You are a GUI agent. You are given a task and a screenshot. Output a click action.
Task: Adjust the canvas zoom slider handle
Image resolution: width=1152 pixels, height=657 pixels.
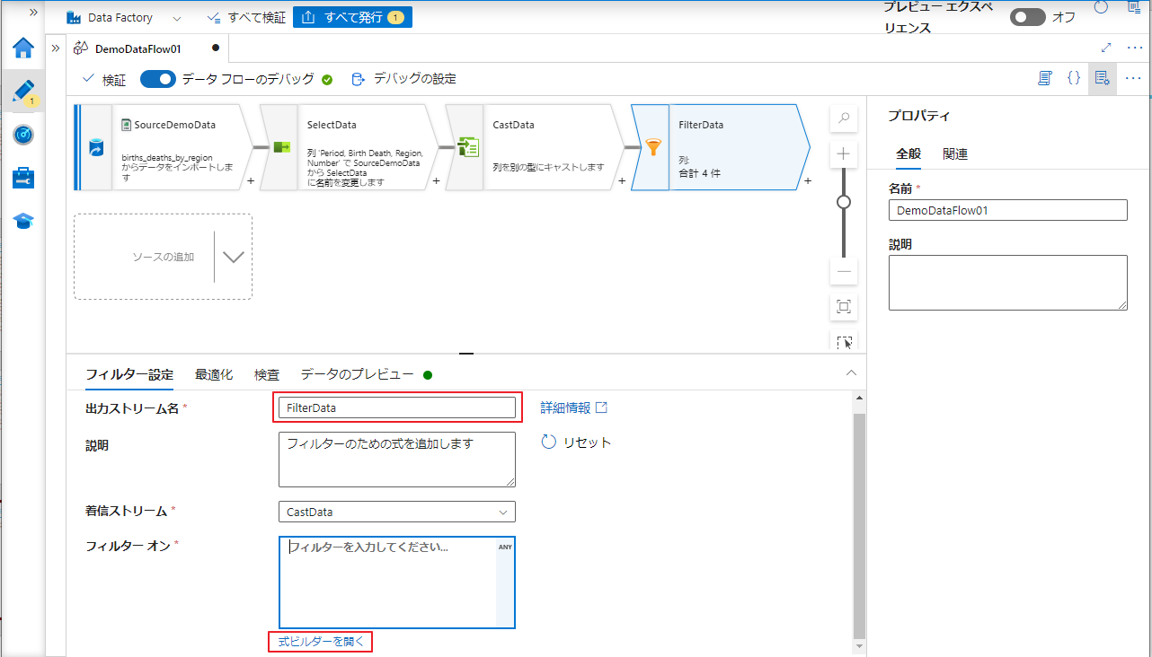coord(843,202)
